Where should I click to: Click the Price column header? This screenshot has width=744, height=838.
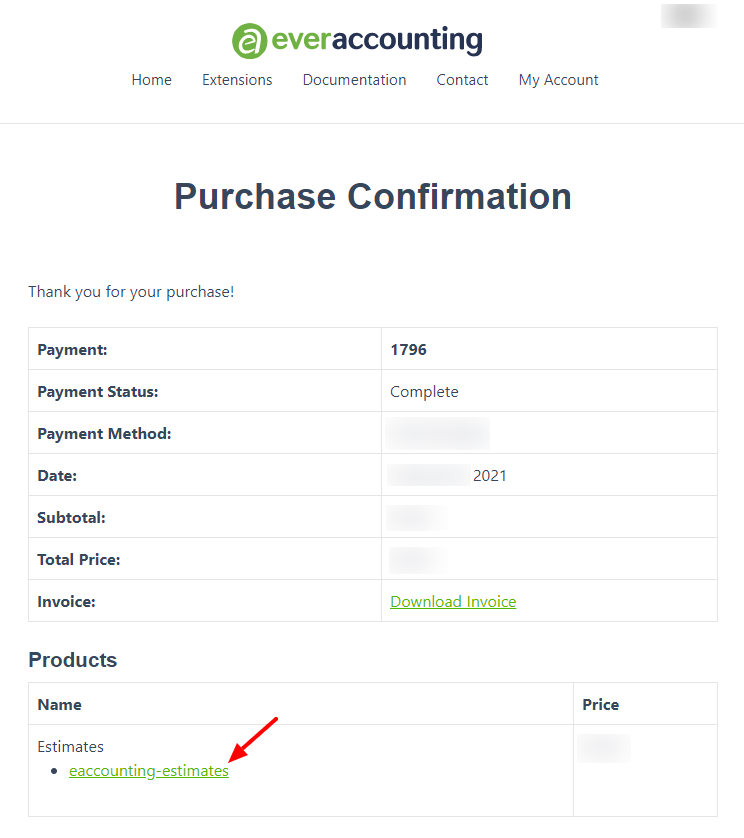(601, 704)
